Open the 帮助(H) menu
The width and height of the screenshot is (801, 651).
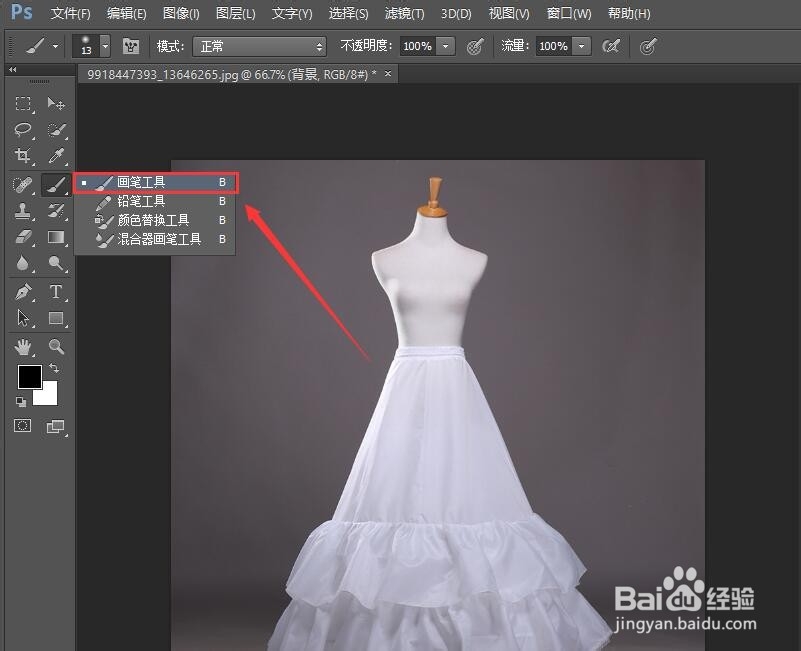629,13
